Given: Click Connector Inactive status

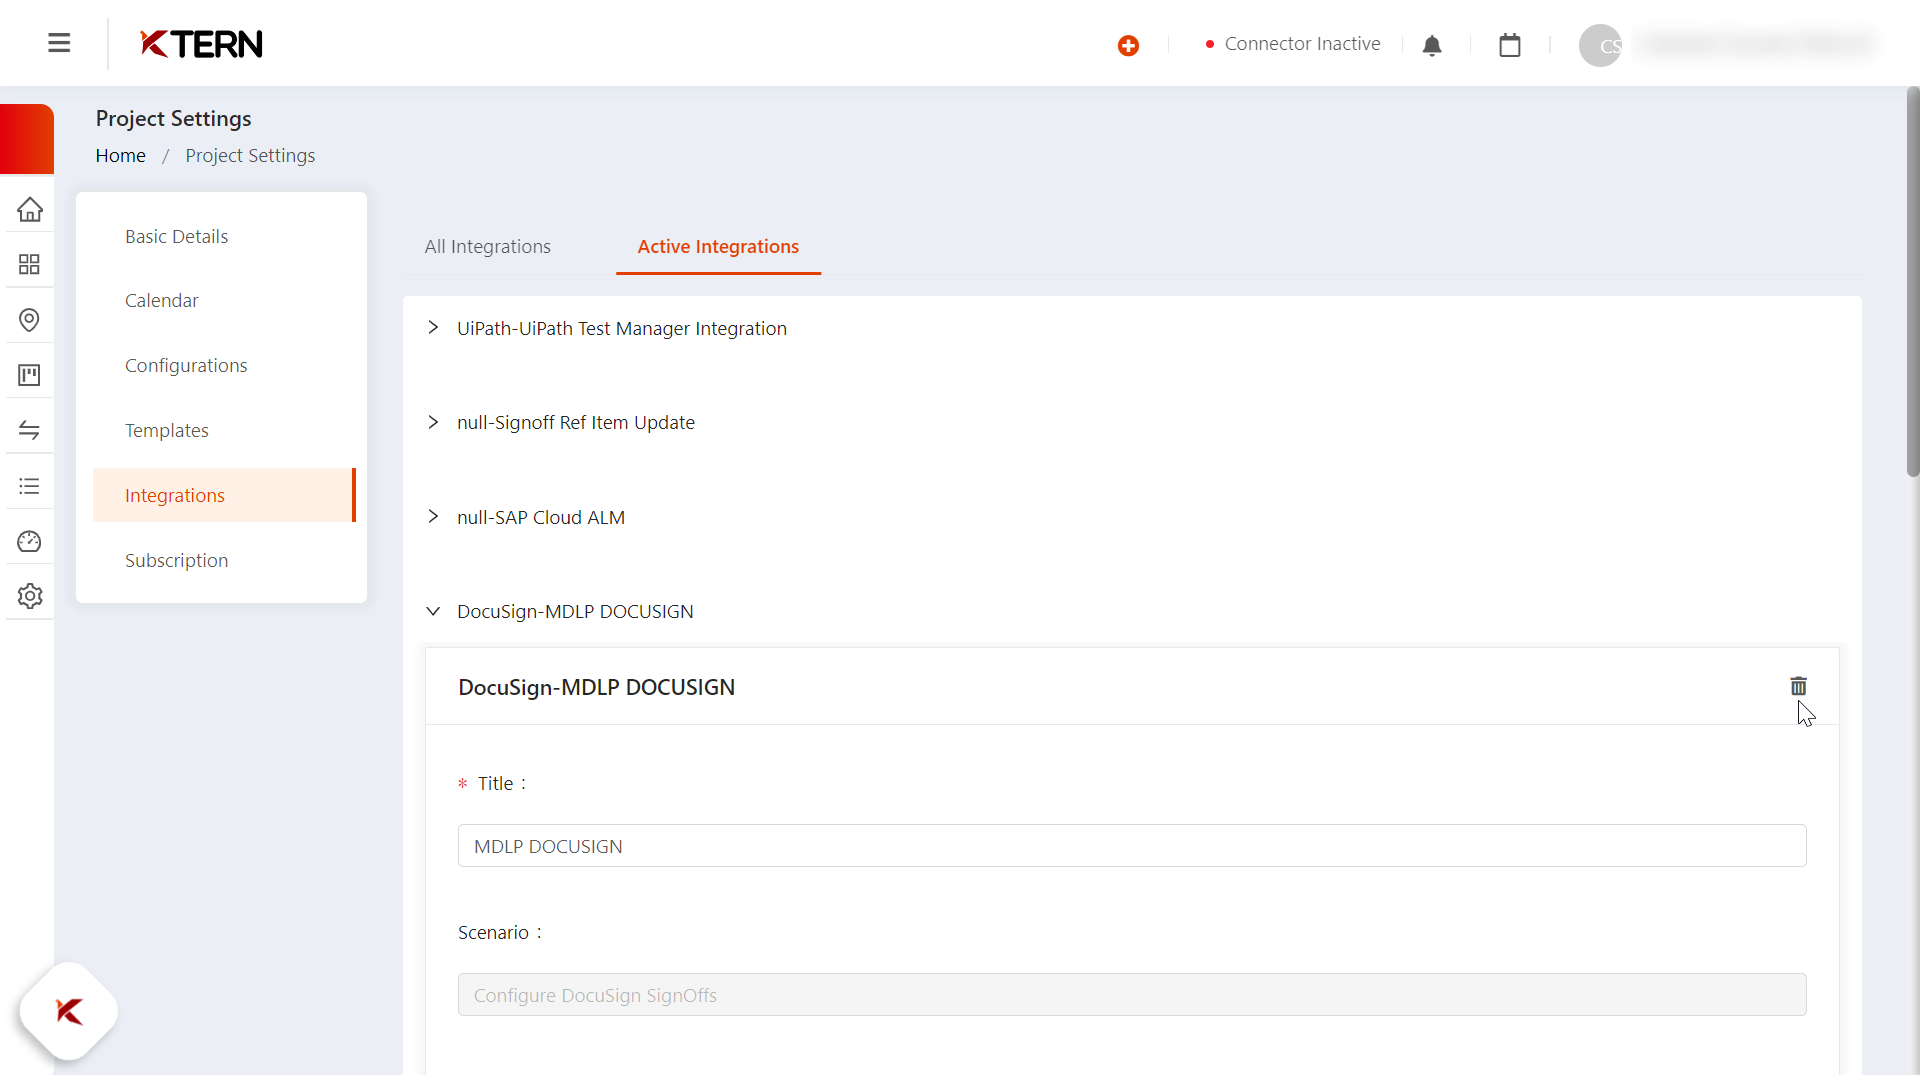Looking at the screenshot, I should click(1292, 44).
